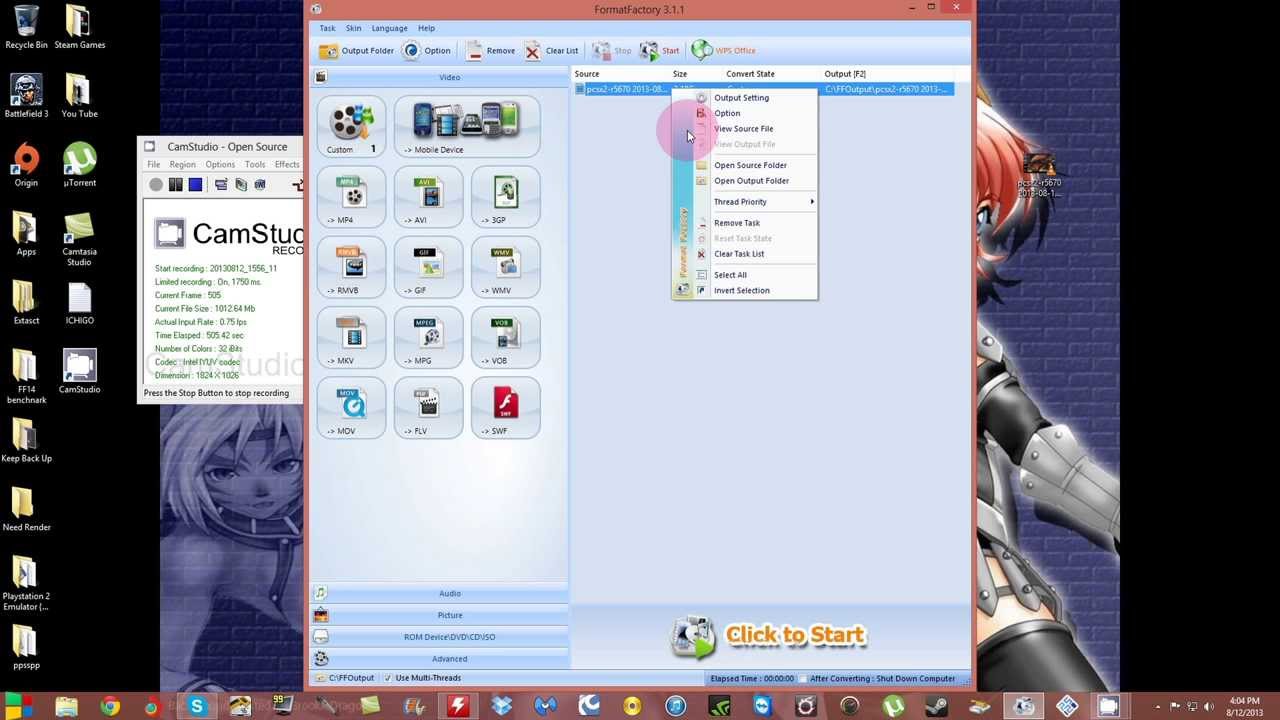Open Chrome from the taskbar
The height and width of the screenshot is (720, 1280).
coord(109,707)
